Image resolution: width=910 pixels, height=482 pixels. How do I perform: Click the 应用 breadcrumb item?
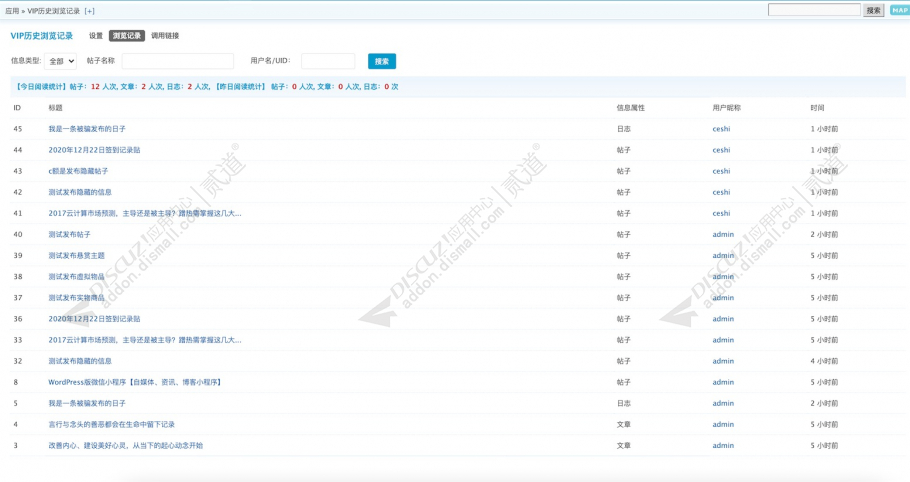(x=12, y=11)
